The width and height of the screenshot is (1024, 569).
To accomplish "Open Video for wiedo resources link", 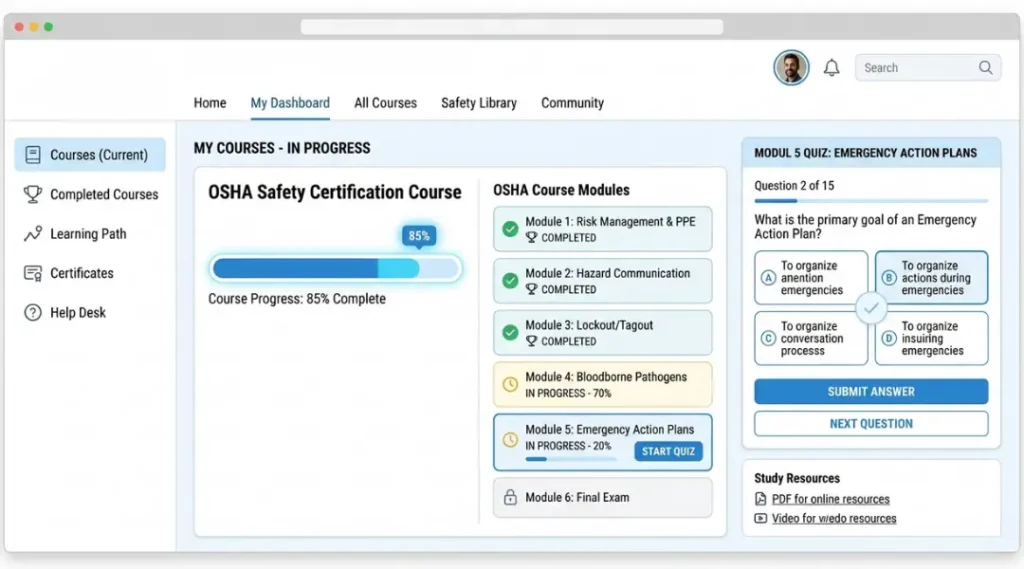I will (x=834, y=518).
